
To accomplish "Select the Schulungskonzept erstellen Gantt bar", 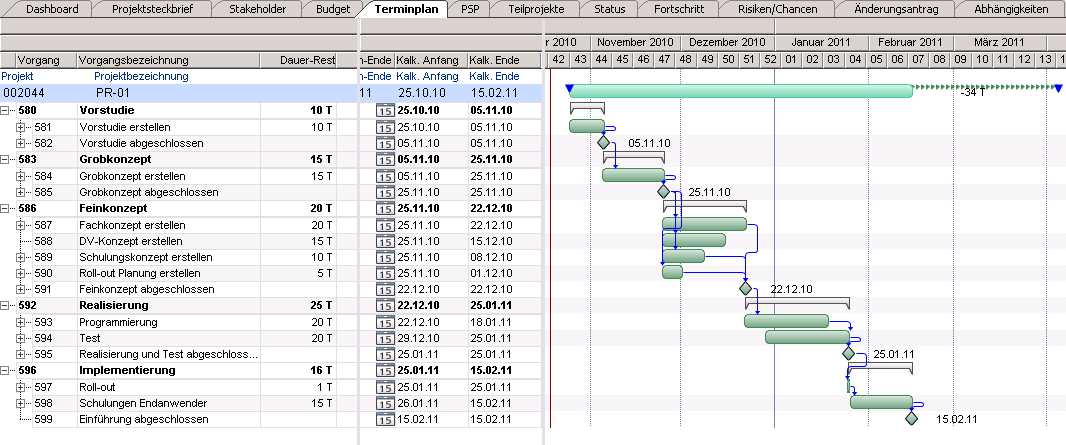I will (683, 256).
